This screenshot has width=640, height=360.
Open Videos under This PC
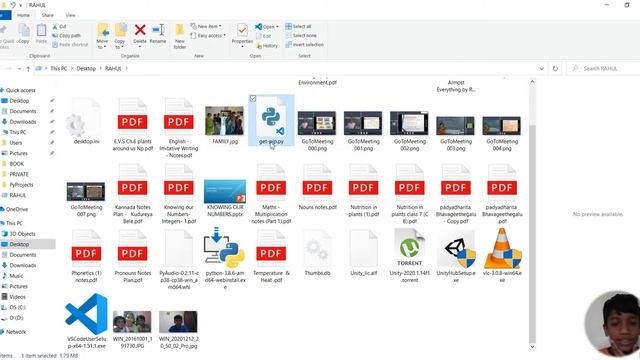point(17,297)
